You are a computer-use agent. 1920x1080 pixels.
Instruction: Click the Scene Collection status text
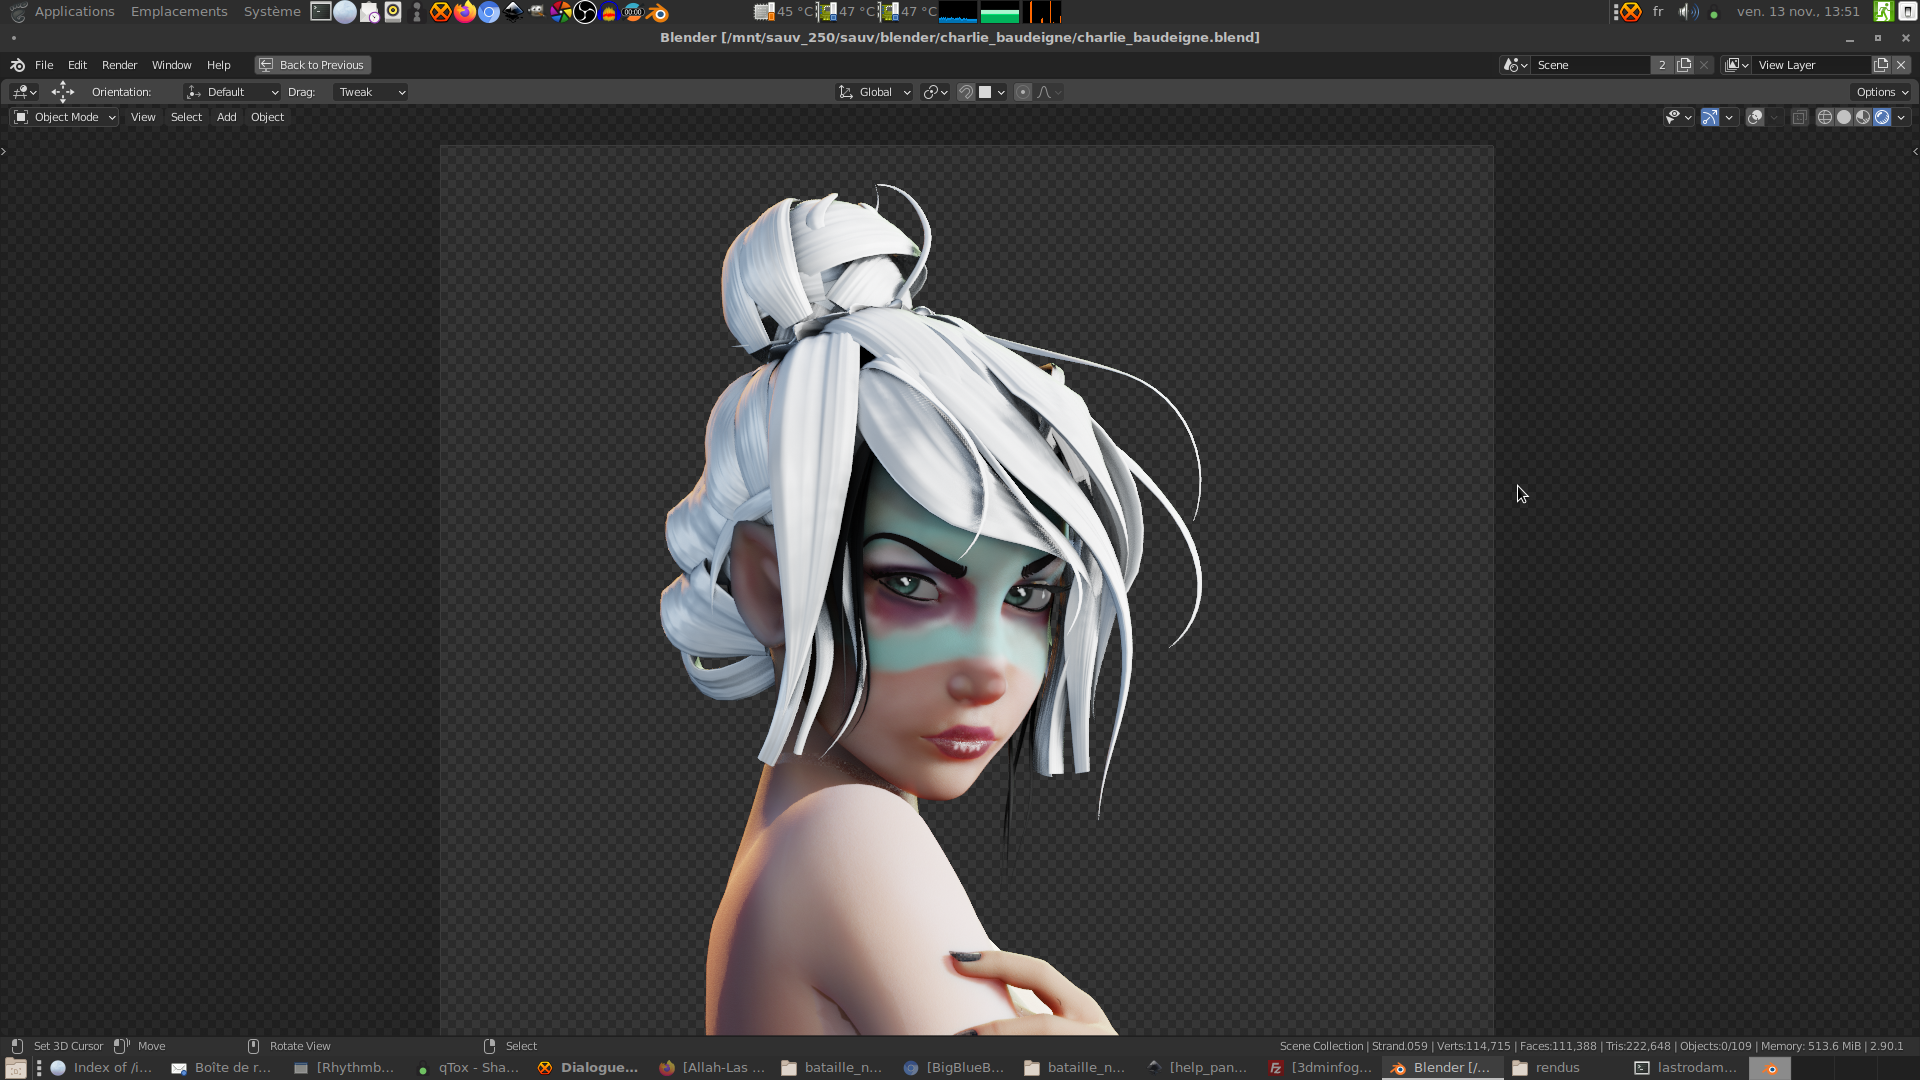pos(1321,1046)
